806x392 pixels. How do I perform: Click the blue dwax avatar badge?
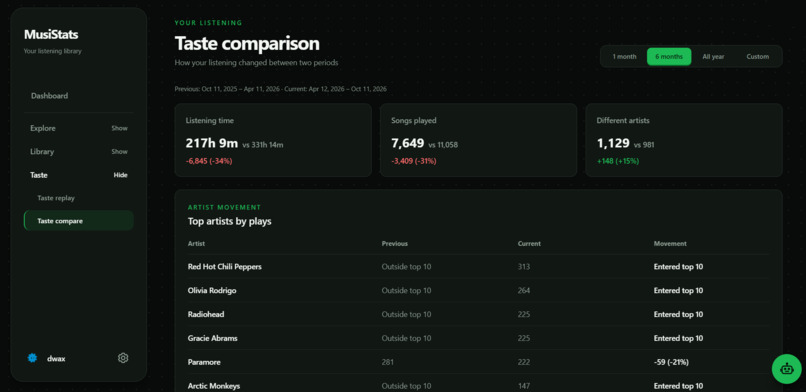[32, 358]
